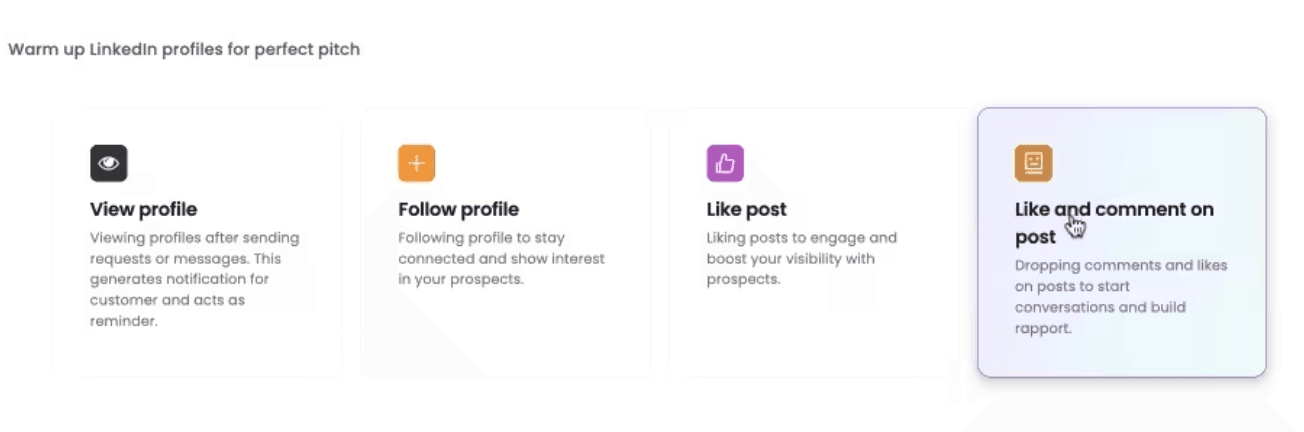This screenshot has height=432, width=1304.
Task: Click the orange plus icon for Follow profile
Action: [417, 163]
